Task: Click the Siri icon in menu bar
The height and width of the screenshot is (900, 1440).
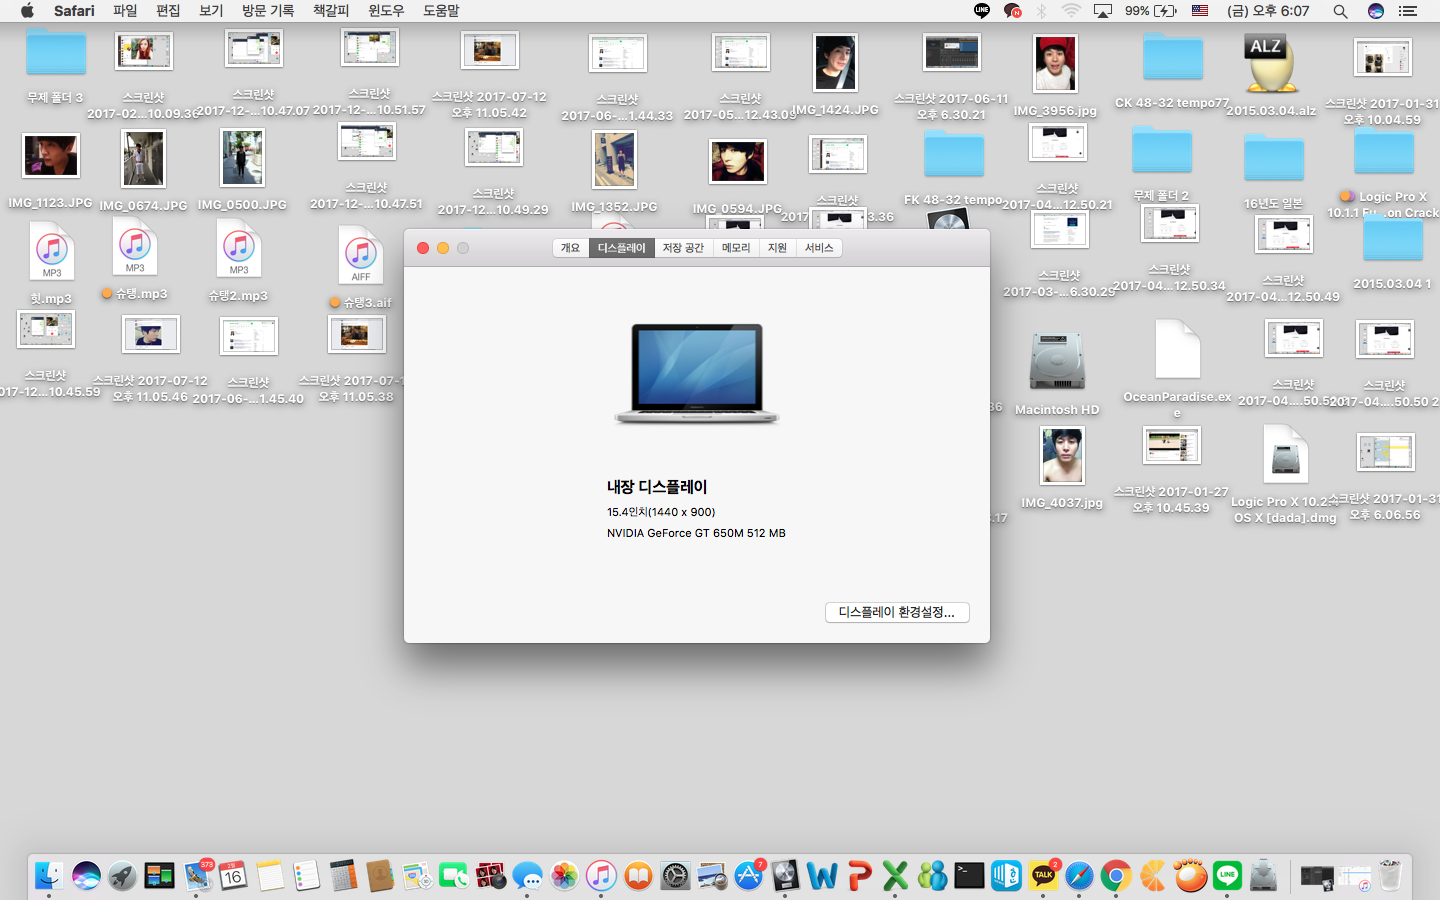Action: (1376, 11)
